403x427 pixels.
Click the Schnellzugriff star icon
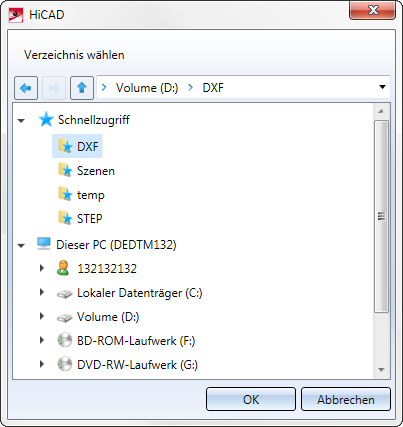coord(46,120)
